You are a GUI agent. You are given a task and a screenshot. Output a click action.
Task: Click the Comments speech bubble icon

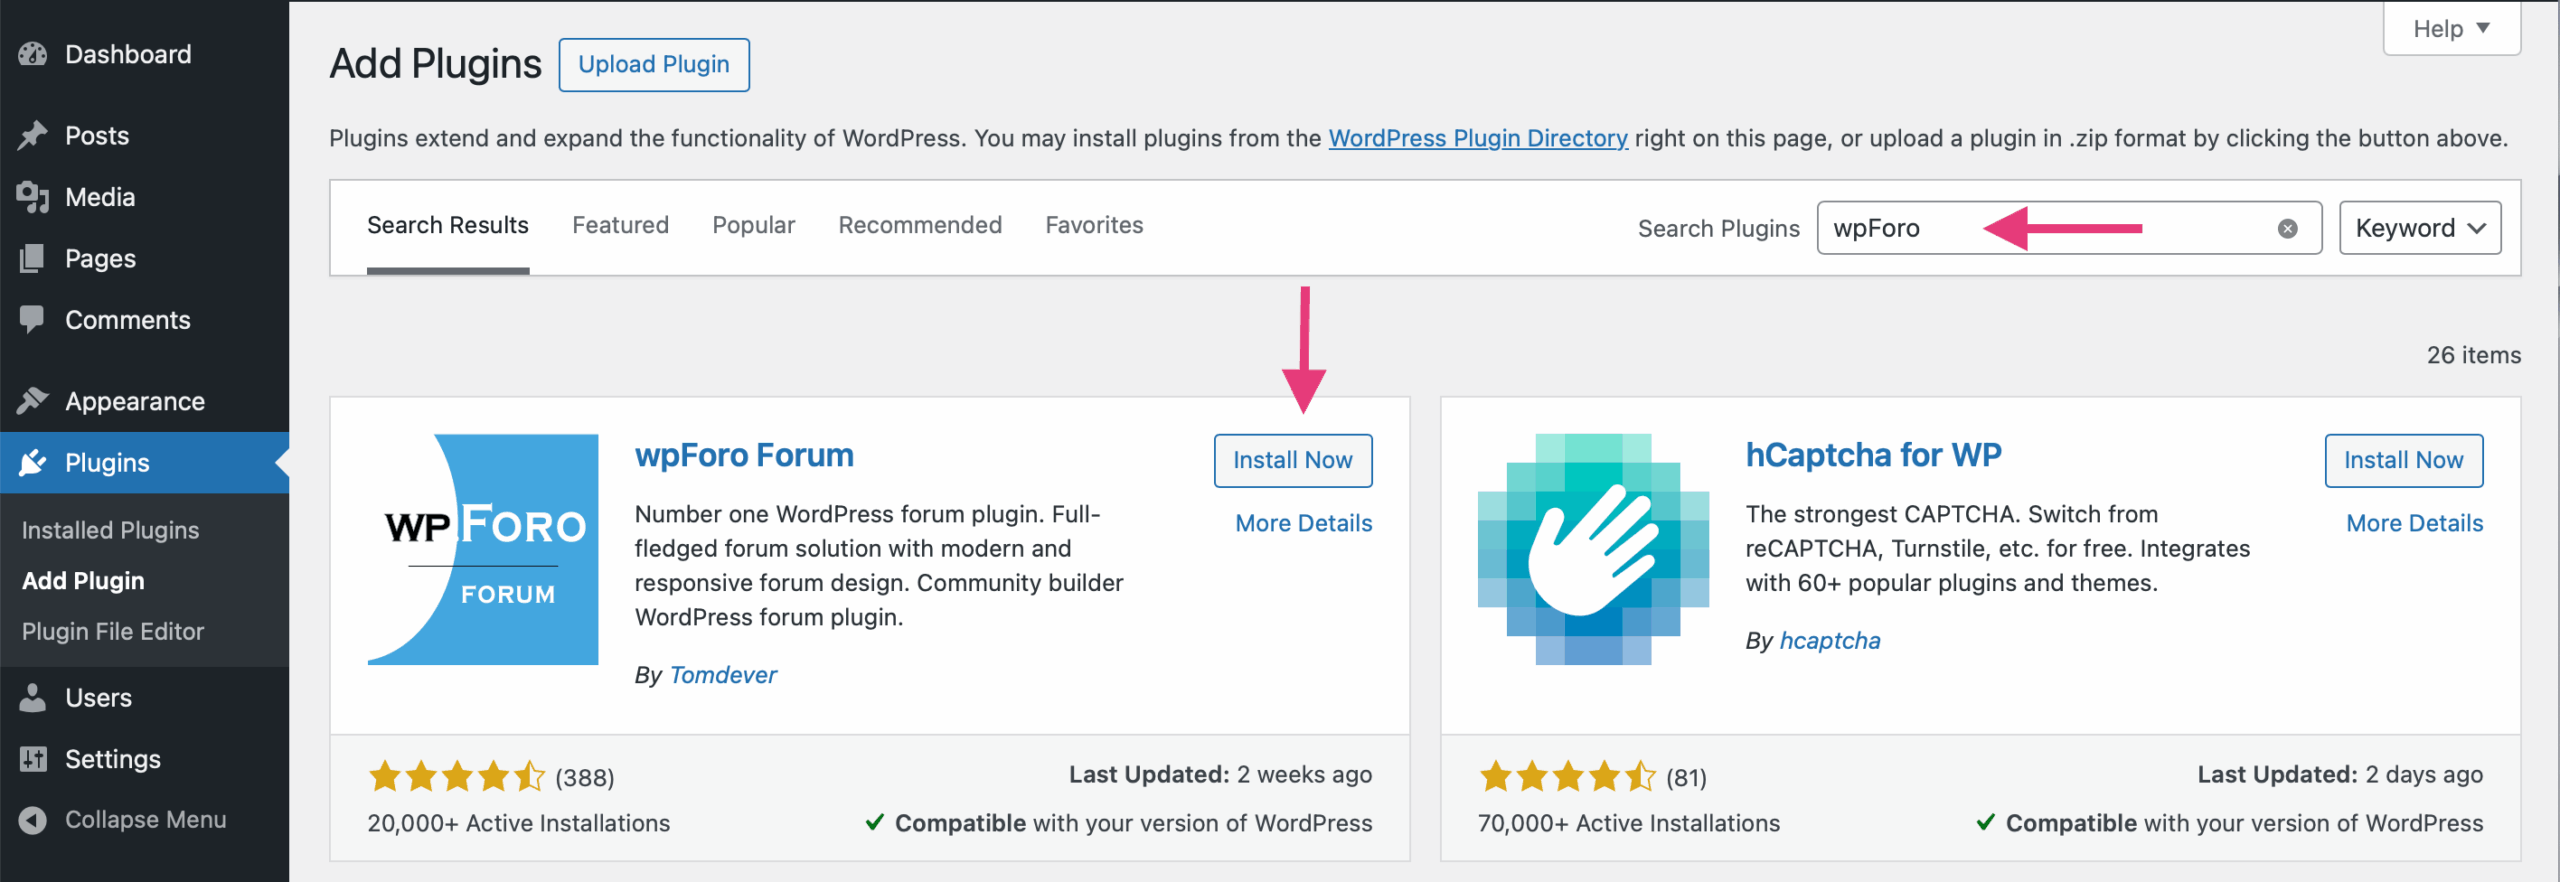tap(33, 320)
